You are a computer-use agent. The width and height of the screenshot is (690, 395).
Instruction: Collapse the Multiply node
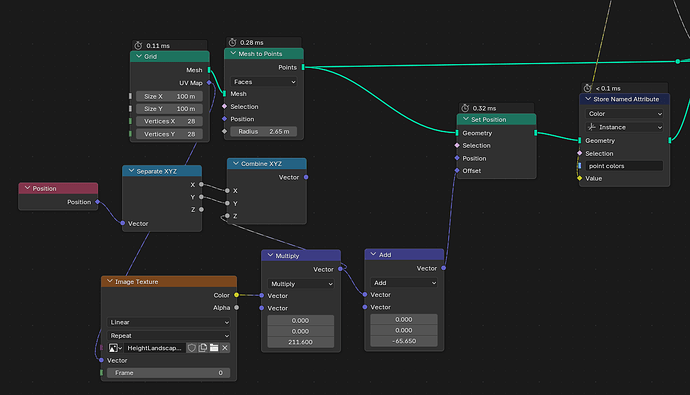click(x=270, y=255)
